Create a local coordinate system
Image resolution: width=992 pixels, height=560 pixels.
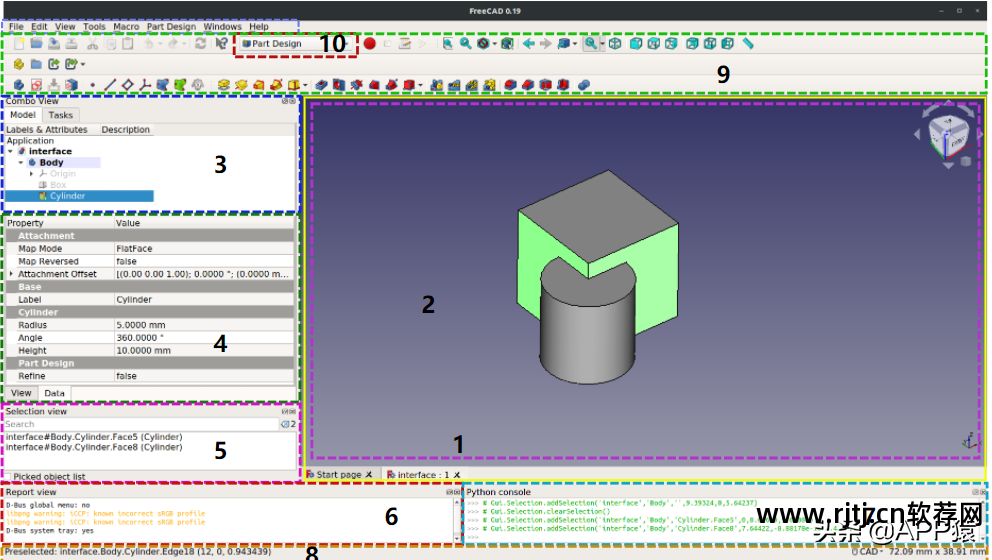point(145,84)
